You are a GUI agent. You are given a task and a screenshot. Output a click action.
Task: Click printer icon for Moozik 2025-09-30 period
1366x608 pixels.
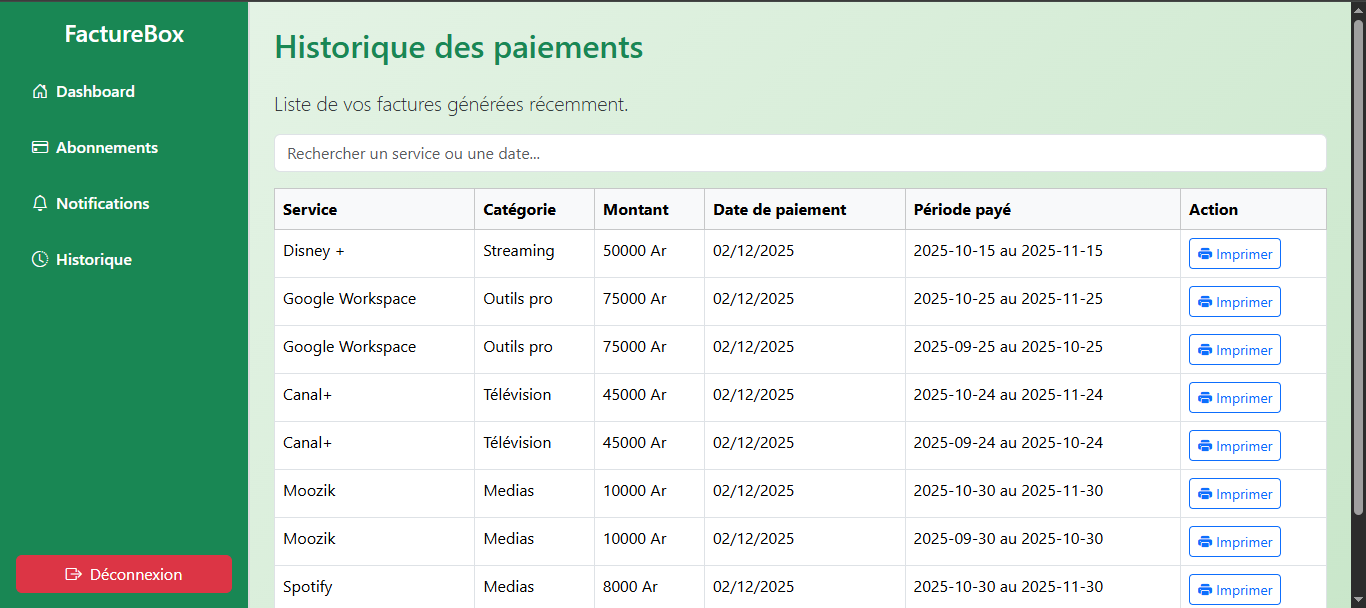[1205, 542]
